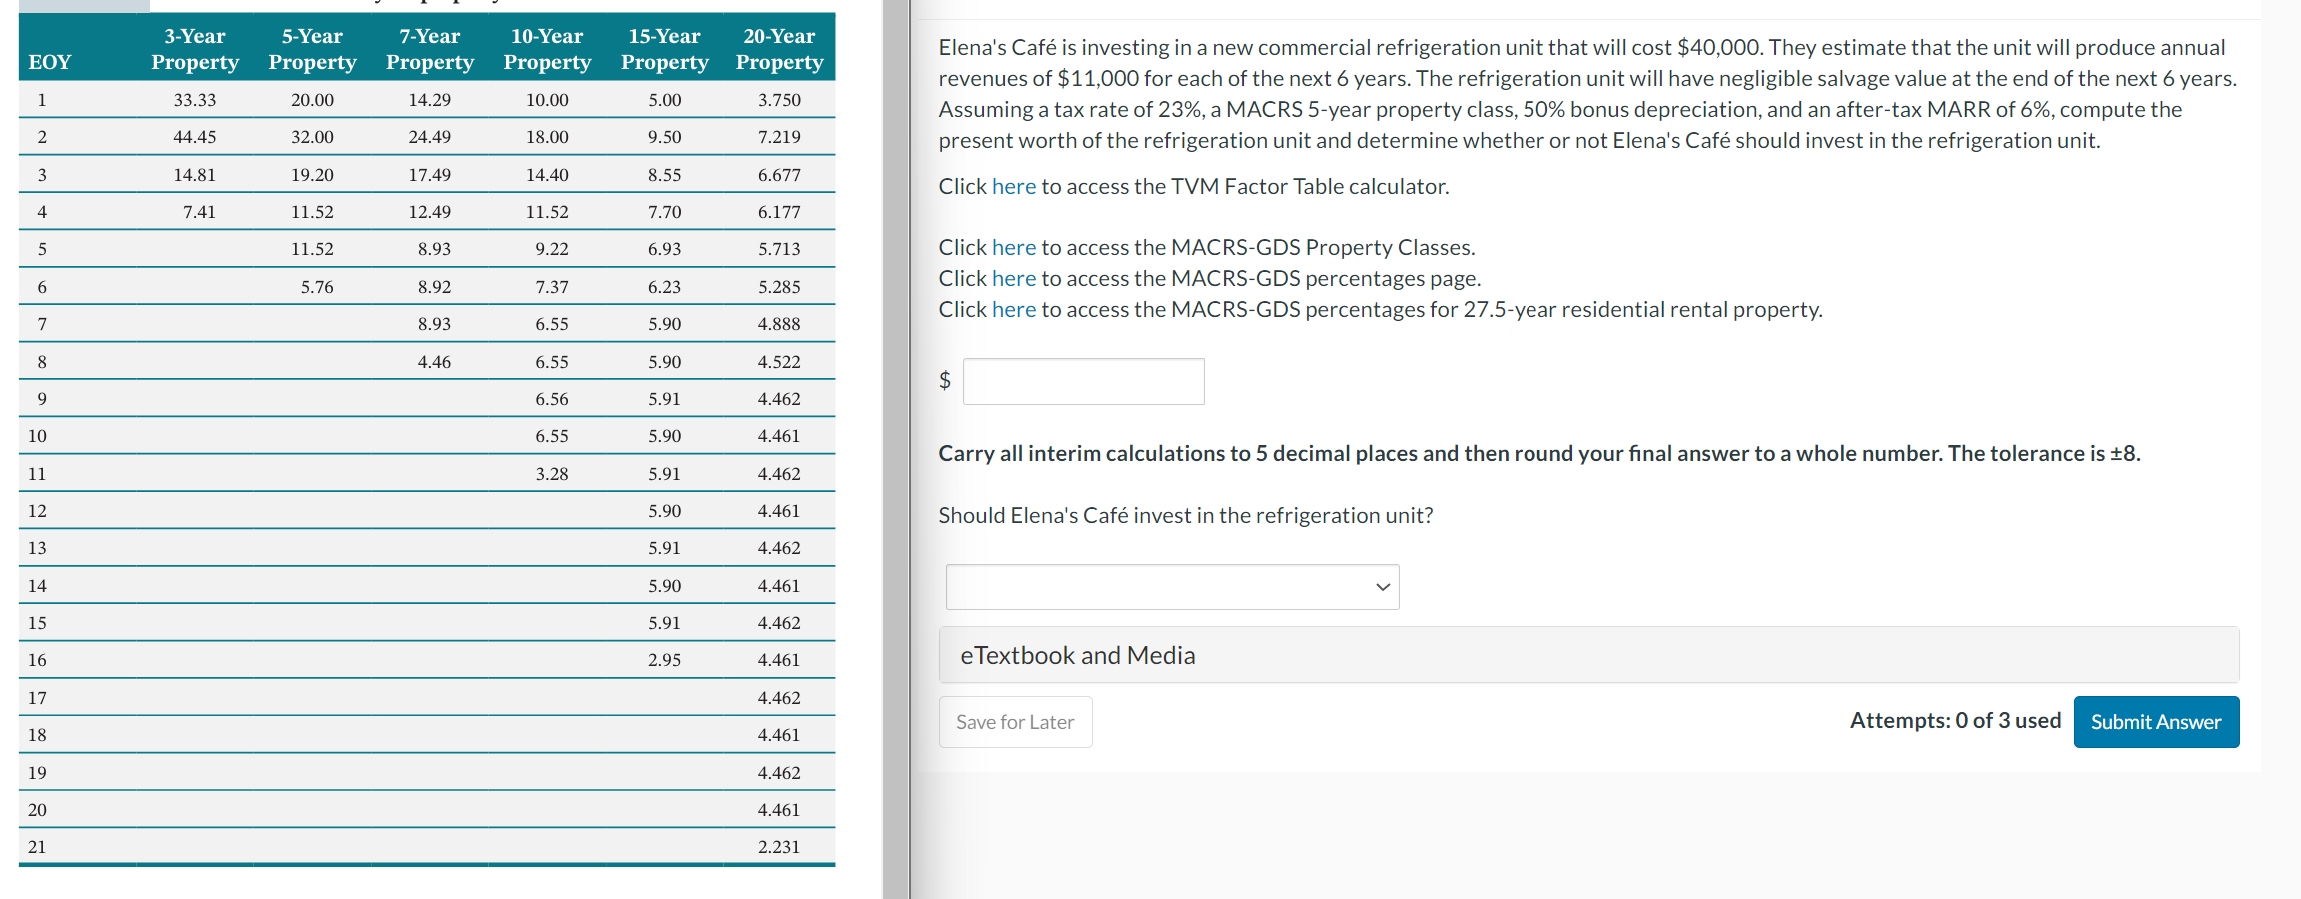This screenshot has width=2301, height=899.
Task: Click the EOY column header
Action: 50,62
